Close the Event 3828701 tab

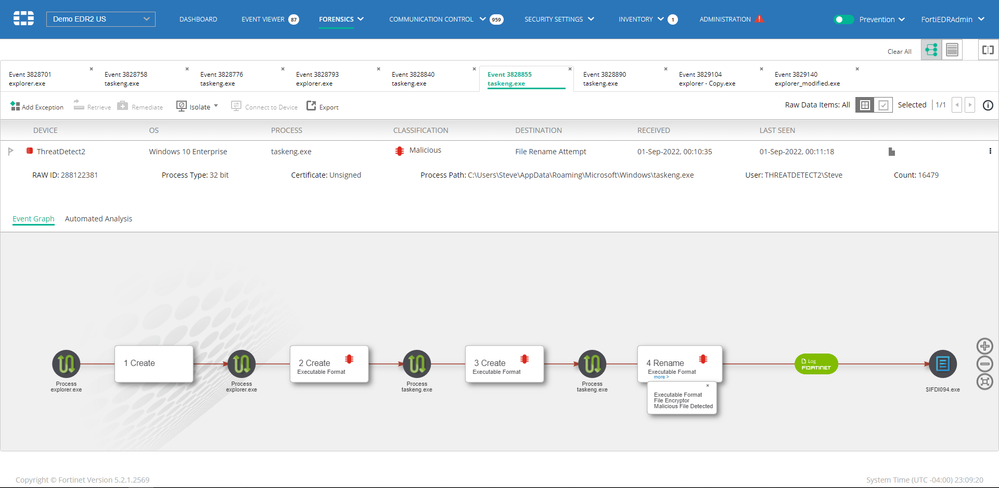[x=91, y=69]
